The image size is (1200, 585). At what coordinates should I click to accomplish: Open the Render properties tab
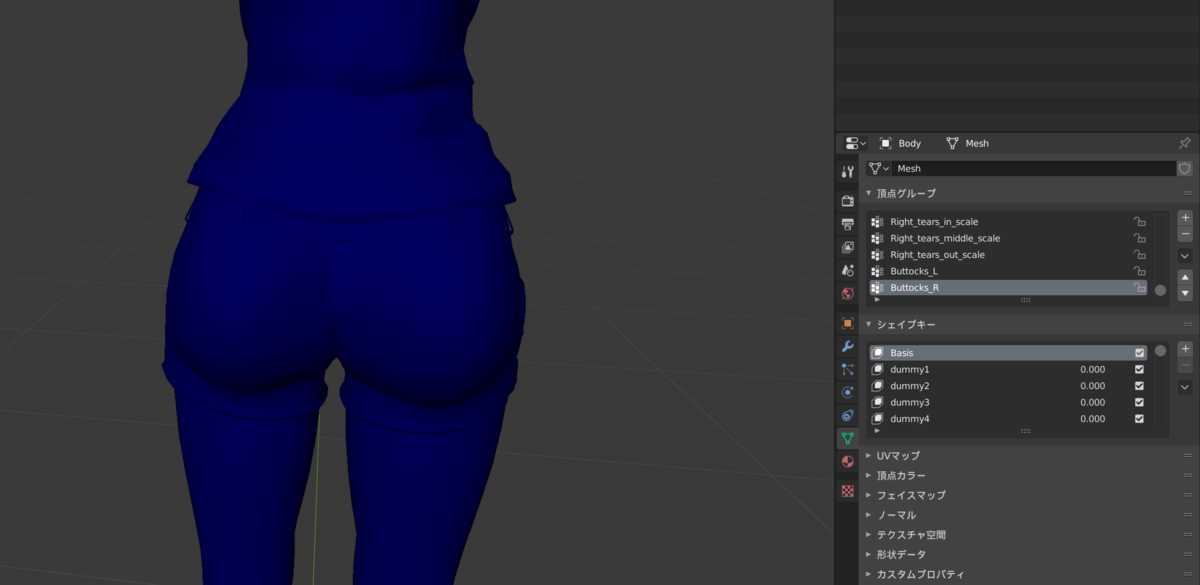[x=847, y=201]
